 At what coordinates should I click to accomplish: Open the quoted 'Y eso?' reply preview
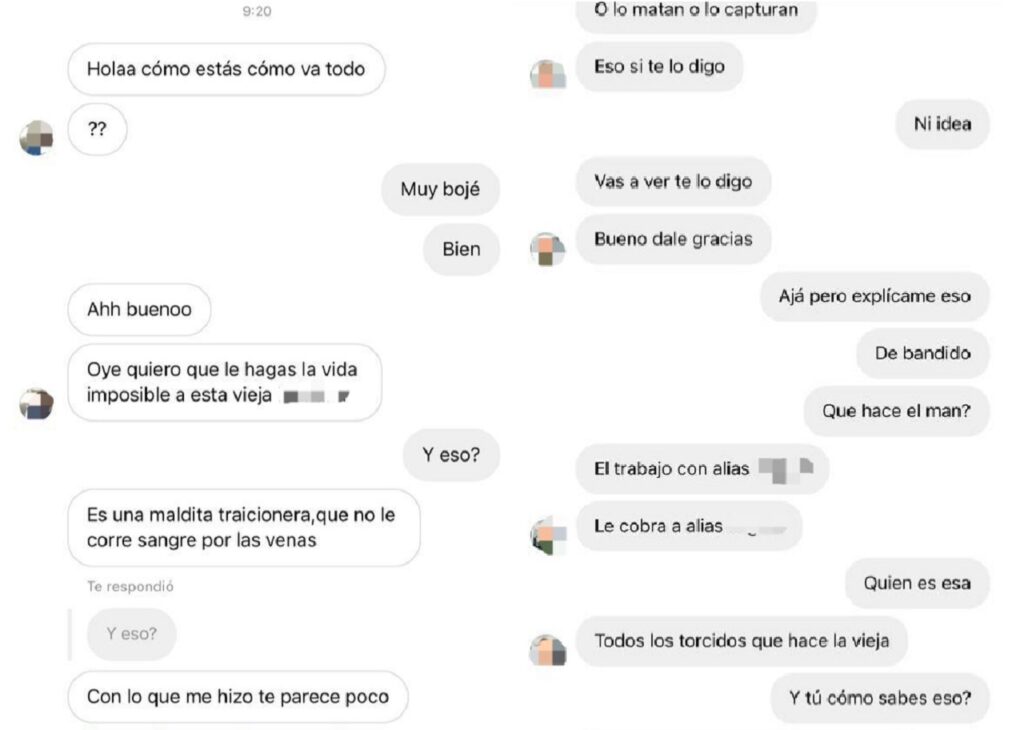[x=131, y=634]
